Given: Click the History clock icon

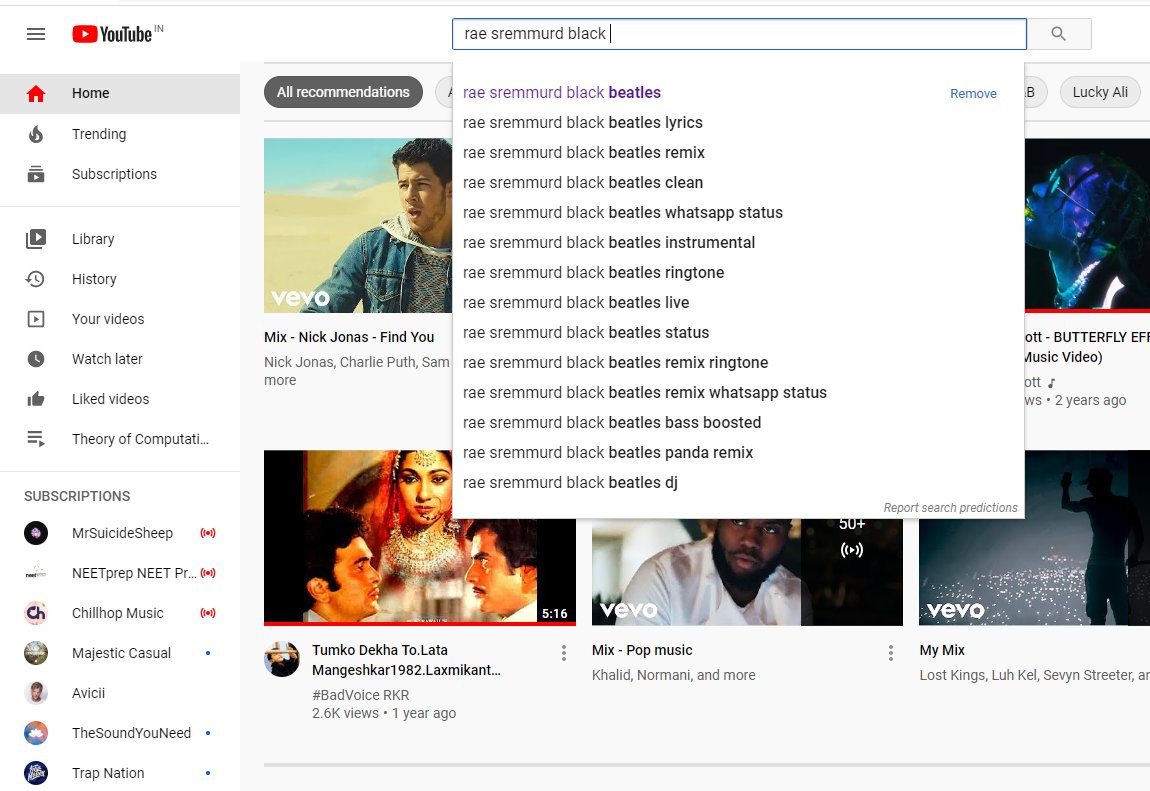Looking at the screenshot, I should [35, 279].
